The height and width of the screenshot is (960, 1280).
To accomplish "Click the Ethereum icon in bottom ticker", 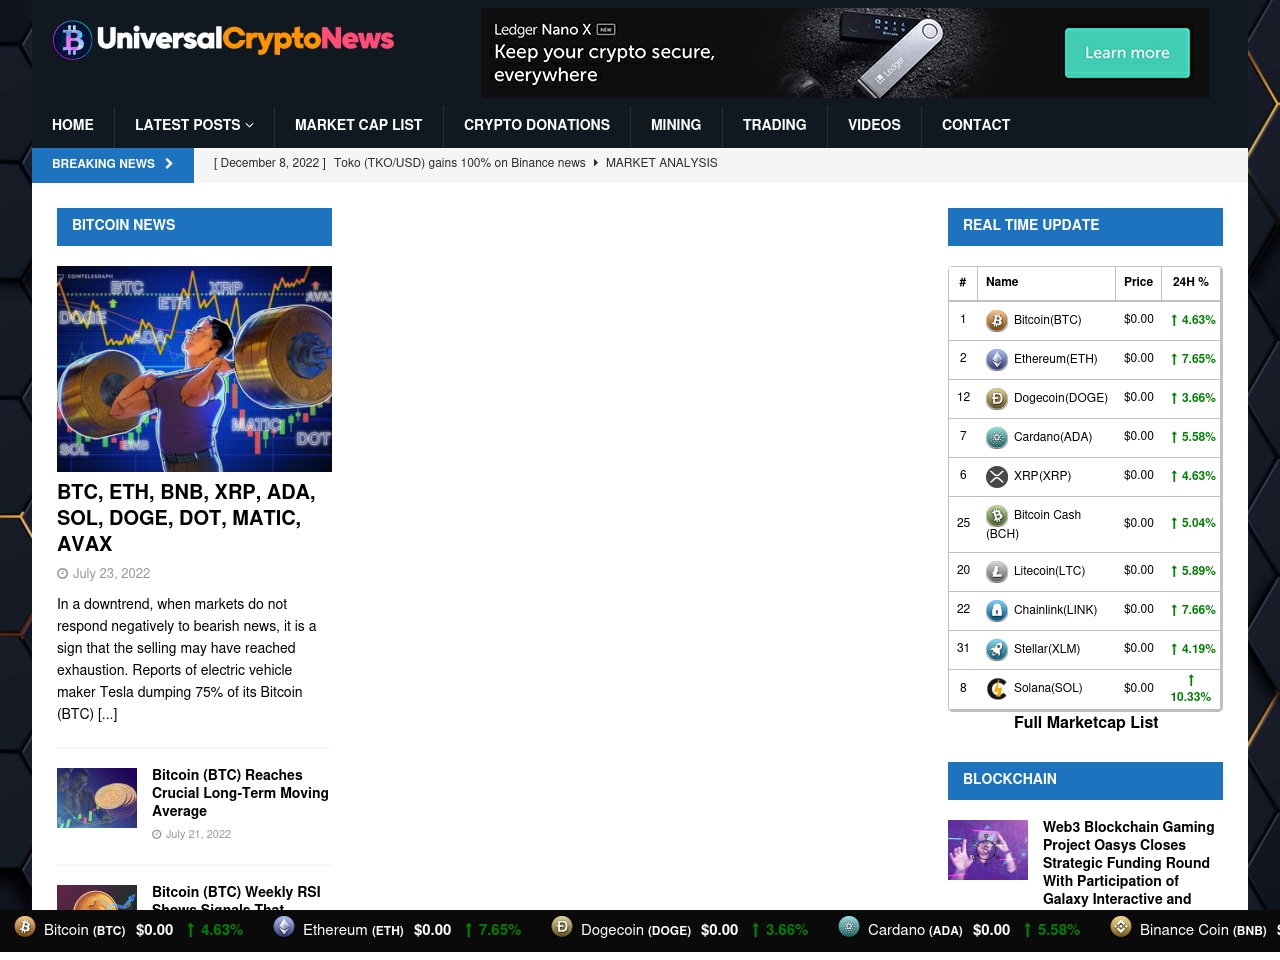I will tap(284, 927).
